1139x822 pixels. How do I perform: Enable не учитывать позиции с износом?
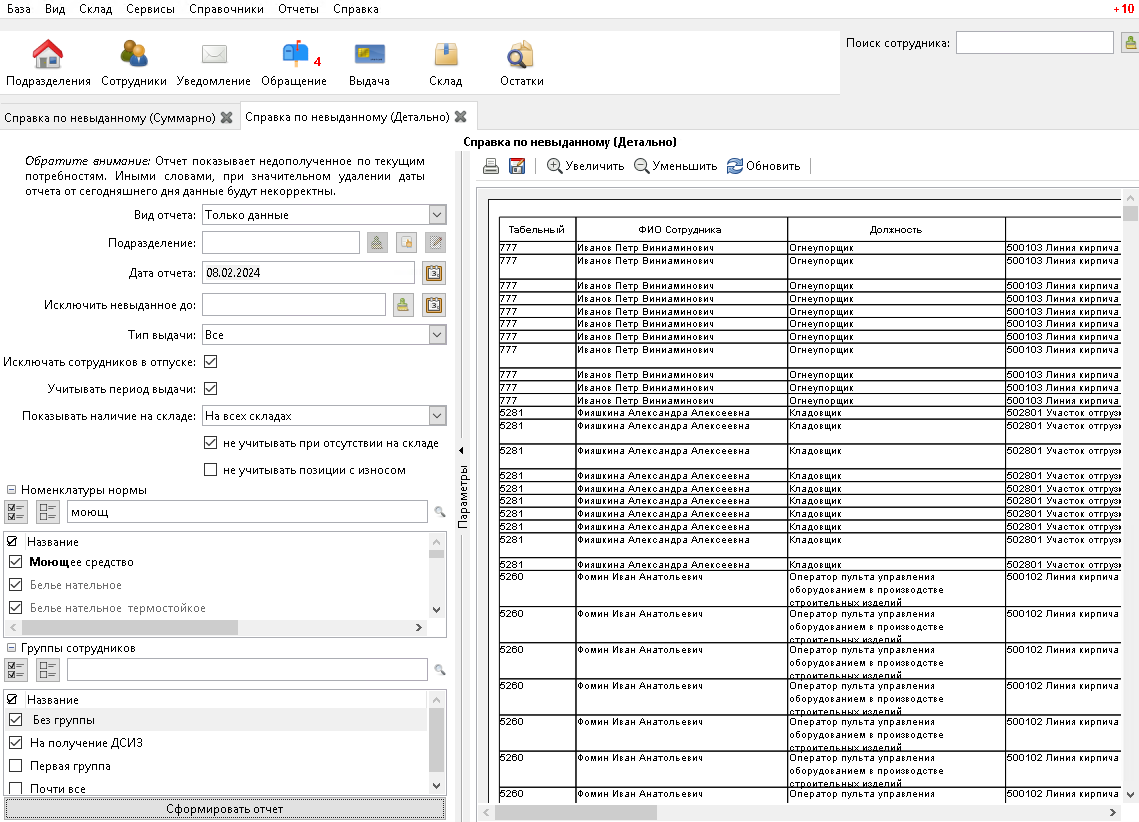coord(211,470)
